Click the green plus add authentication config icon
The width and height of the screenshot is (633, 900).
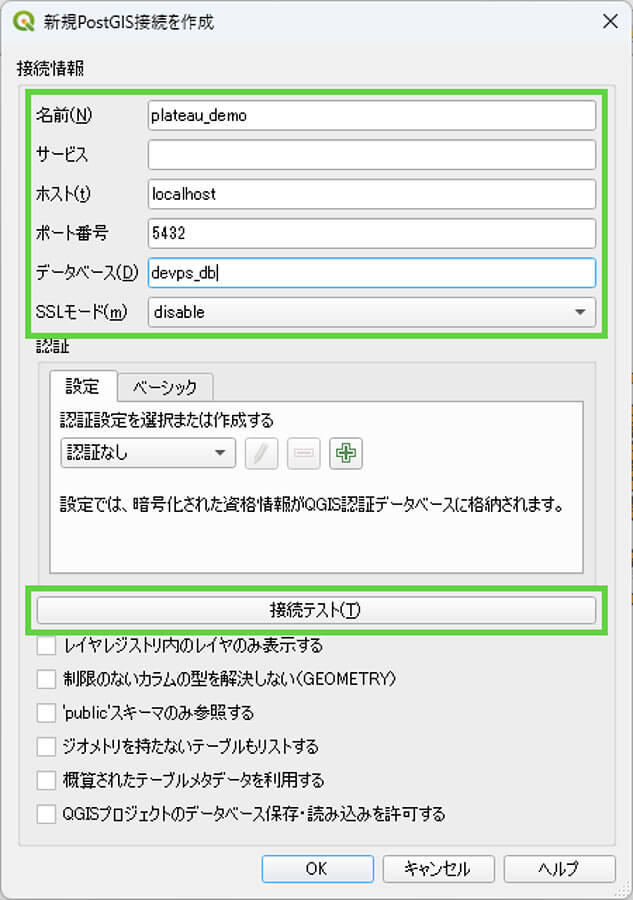click(345, 453)
